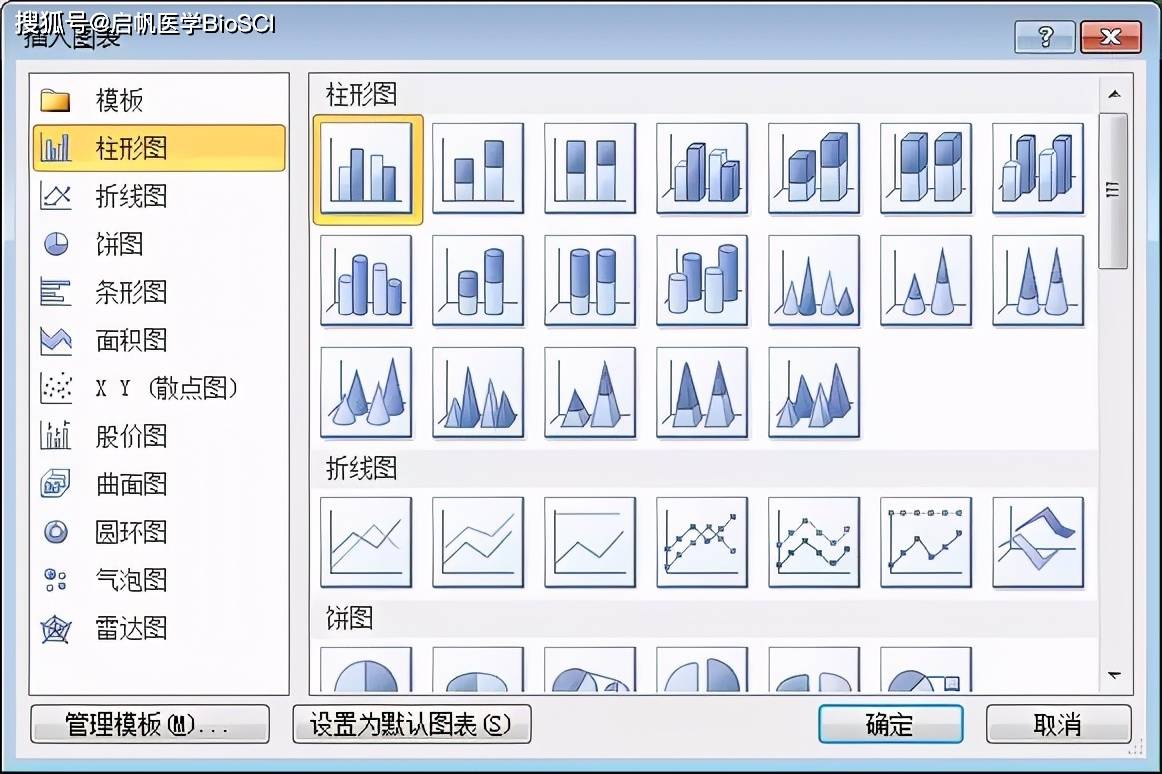The image size is (1162, 774).
Task: Select 条形图 from the chart type list
Action: 130,292
